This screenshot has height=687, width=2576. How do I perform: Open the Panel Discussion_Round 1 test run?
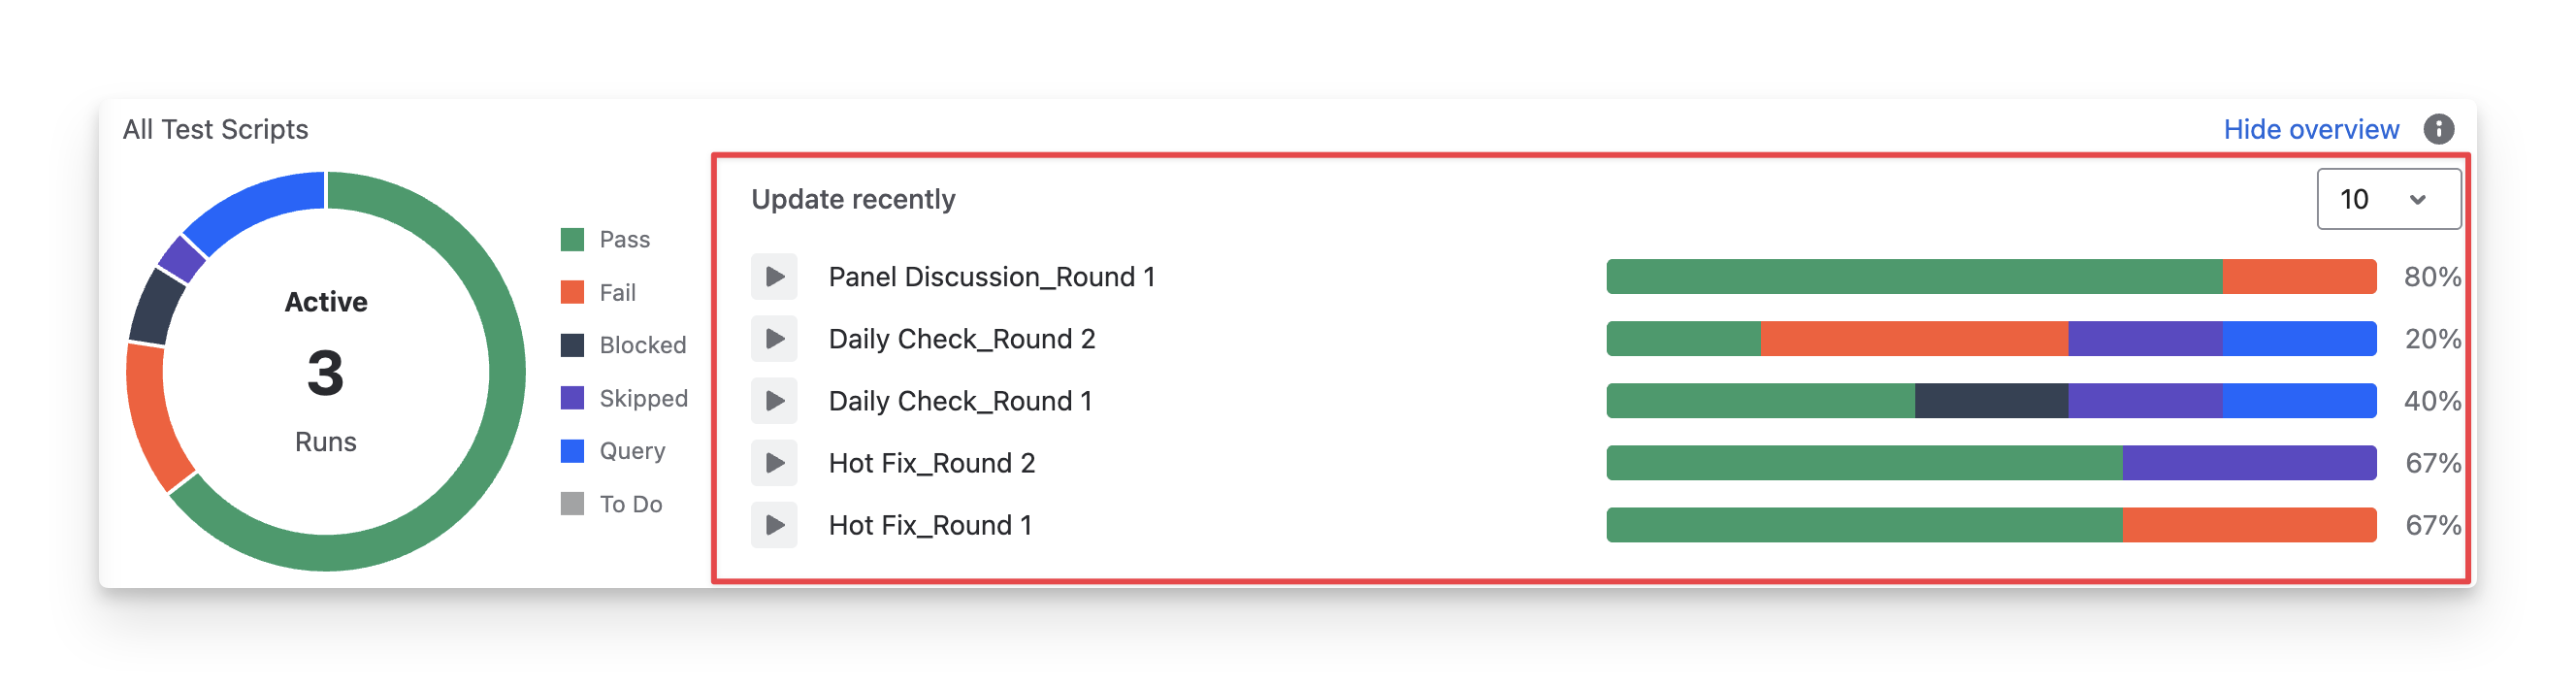tap(991, 277)
